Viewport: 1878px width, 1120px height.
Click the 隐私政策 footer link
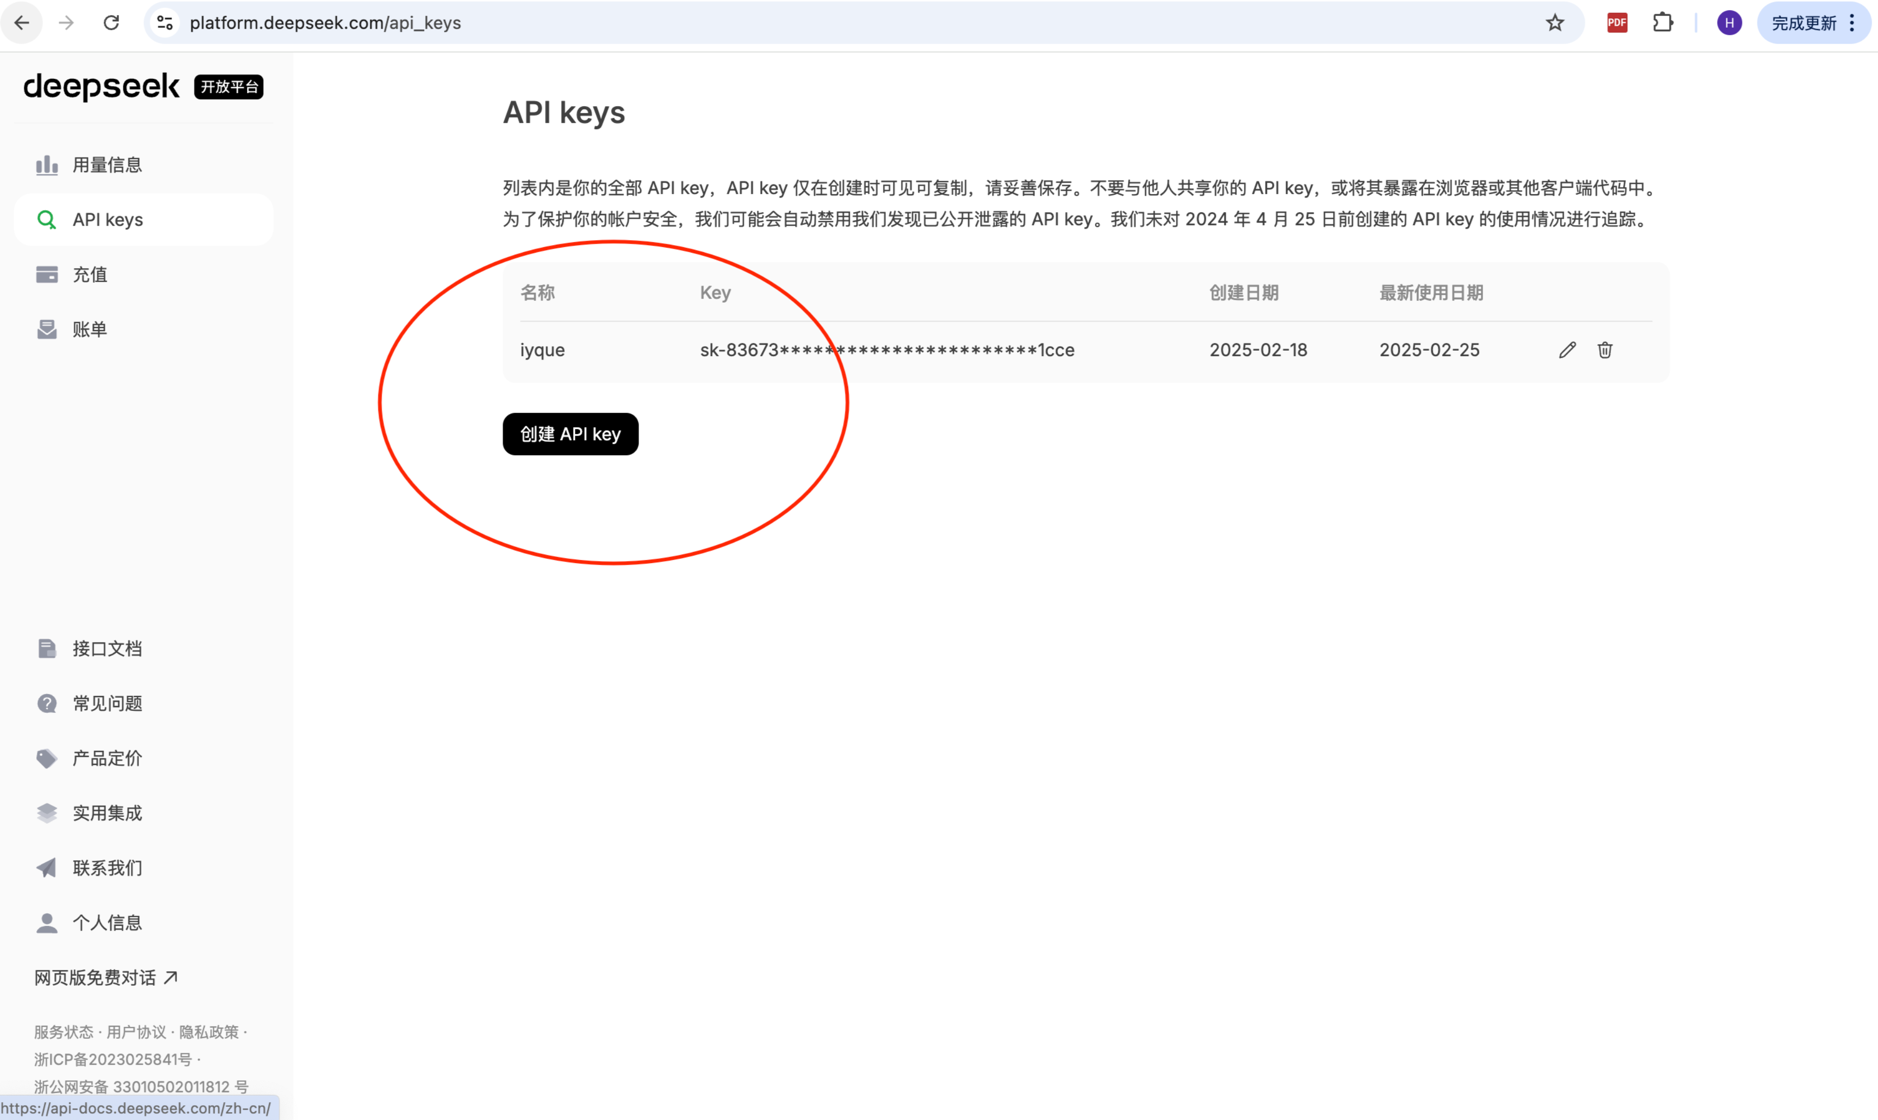(209, 1032)
